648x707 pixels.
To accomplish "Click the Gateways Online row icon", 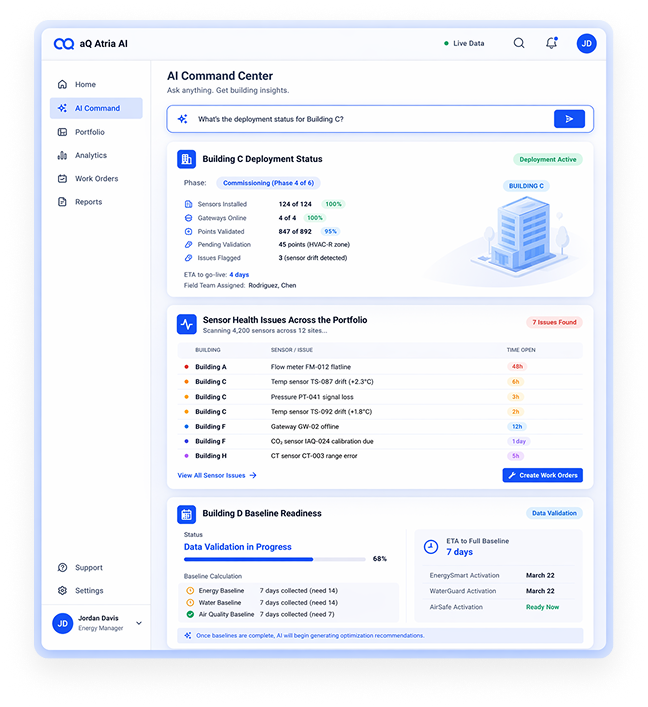I will [188, 218].
